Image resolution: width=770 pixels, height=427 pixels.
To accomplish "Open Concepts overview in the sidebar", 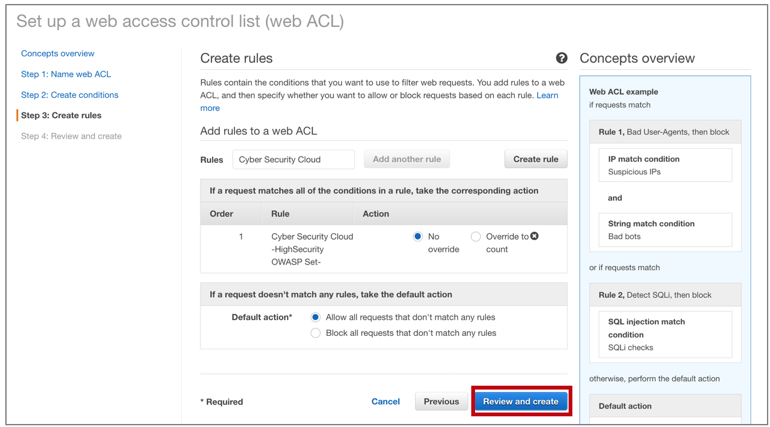I will pos(58,54).
